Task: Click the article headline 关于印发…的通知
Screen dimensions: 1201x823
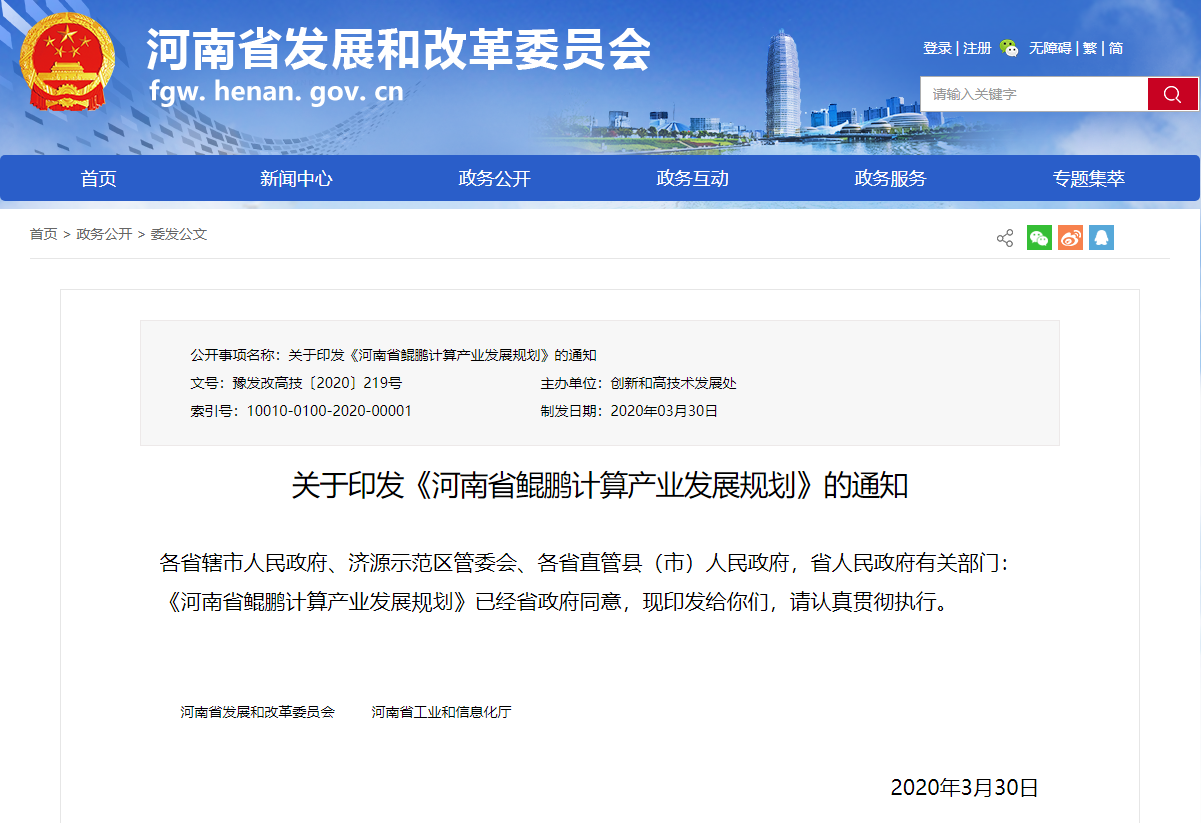Action: tap(600, 487)
